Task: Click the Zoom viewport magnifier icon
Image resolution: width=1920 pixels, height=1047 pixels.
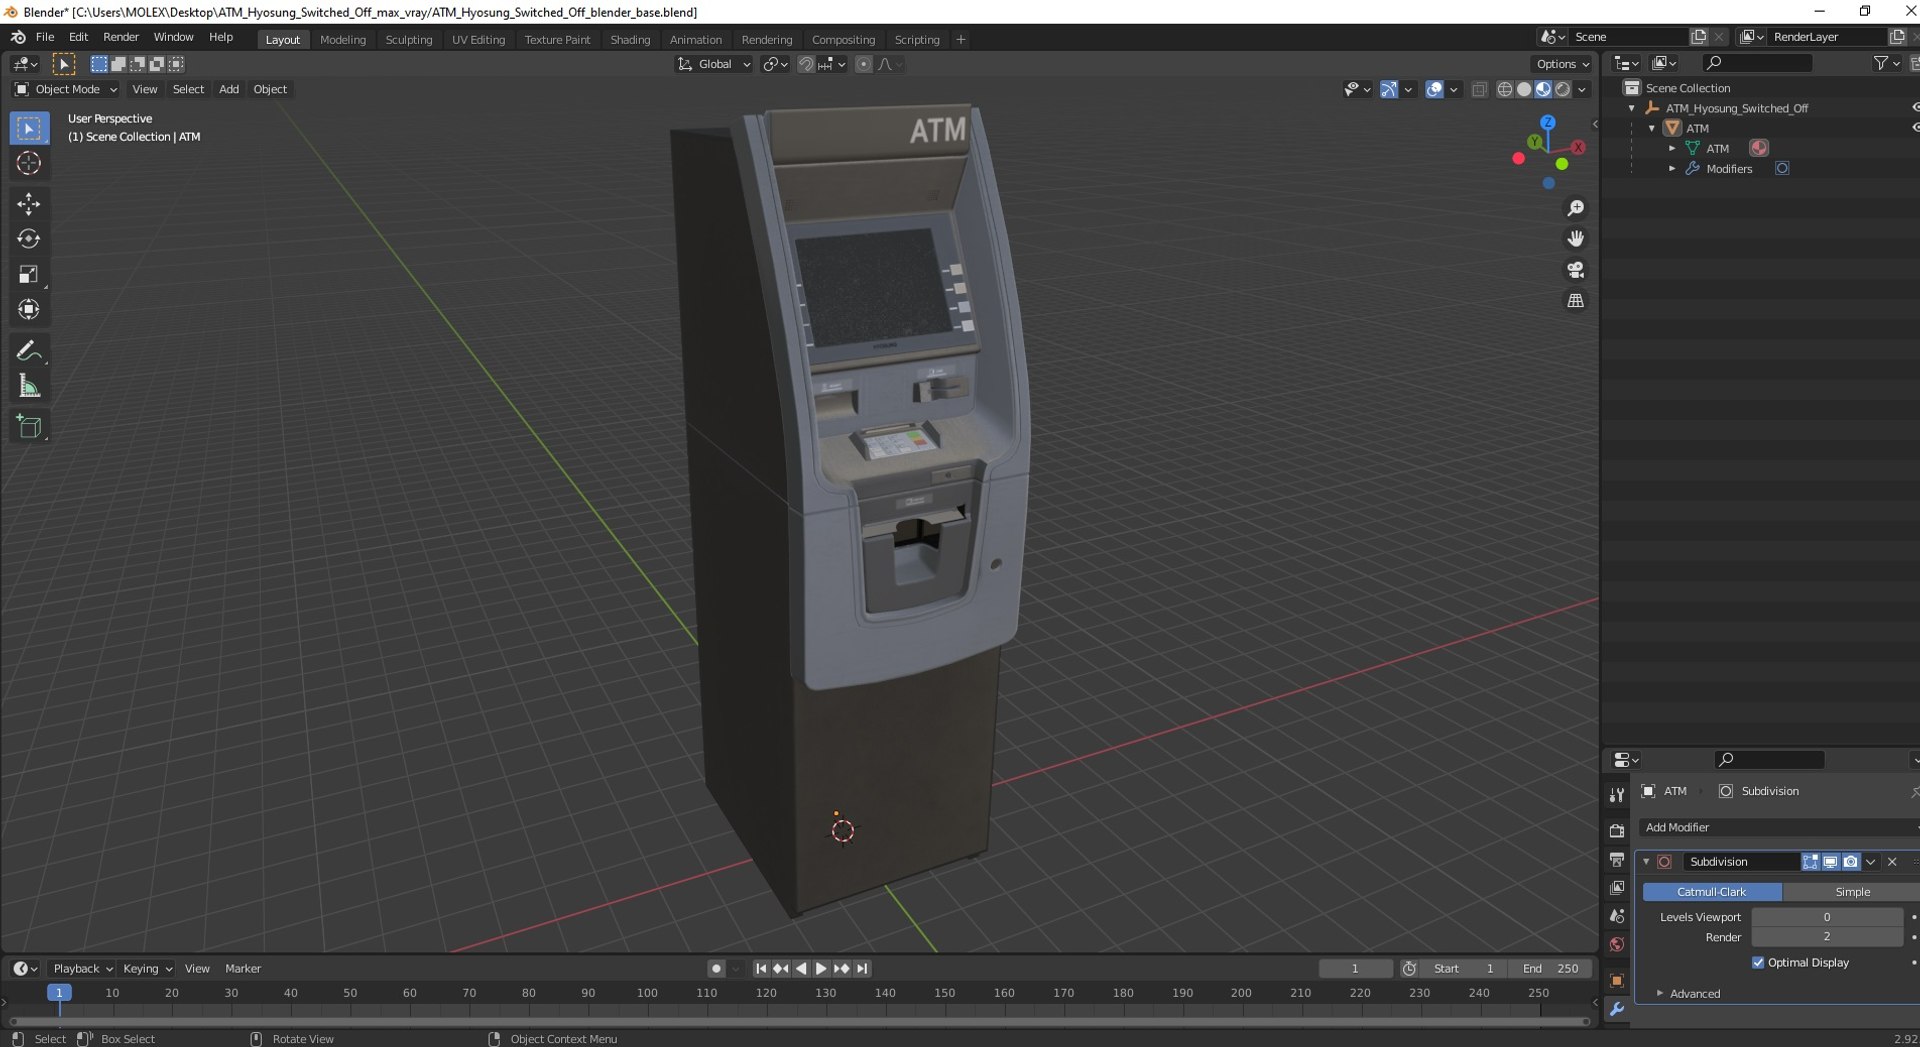Action: [x=1576, y=208]
